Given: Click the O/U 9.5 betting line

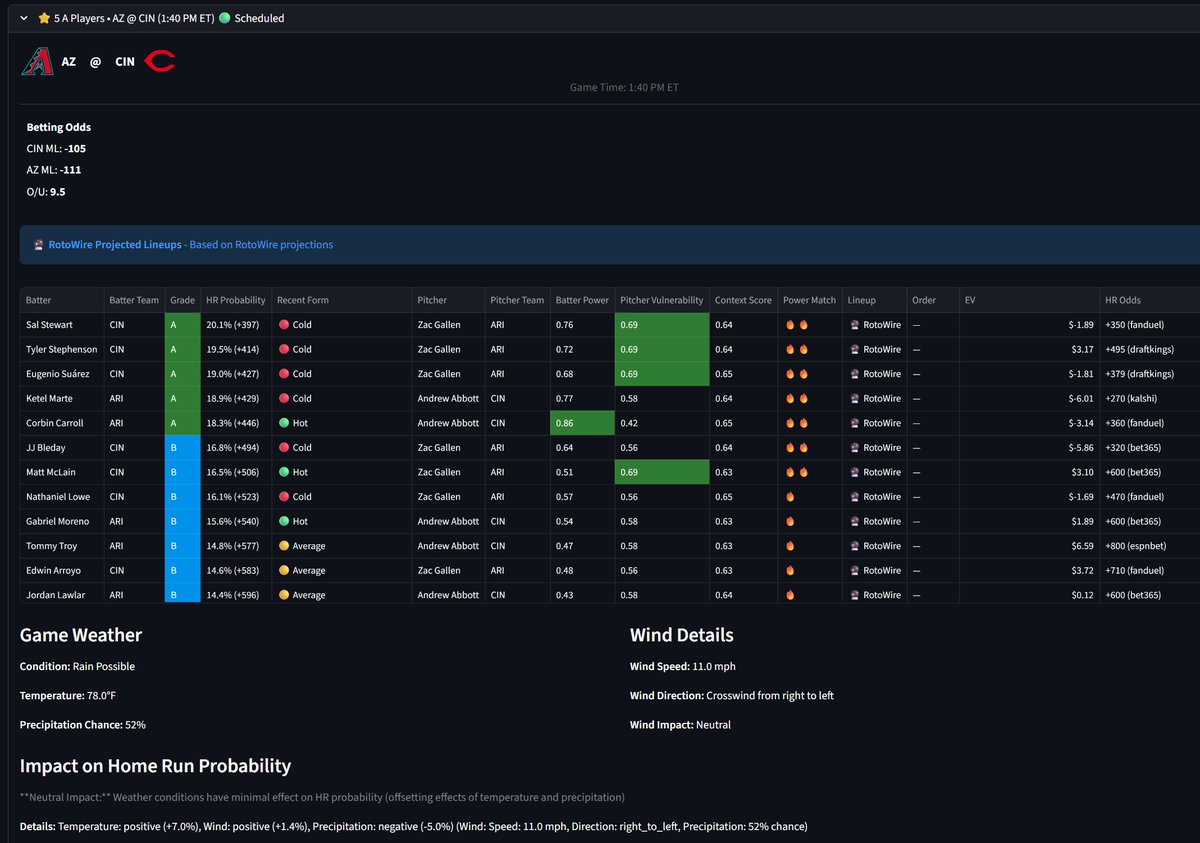Looking at the screenshot, I should pyautogui.click(x=46, y=192).
